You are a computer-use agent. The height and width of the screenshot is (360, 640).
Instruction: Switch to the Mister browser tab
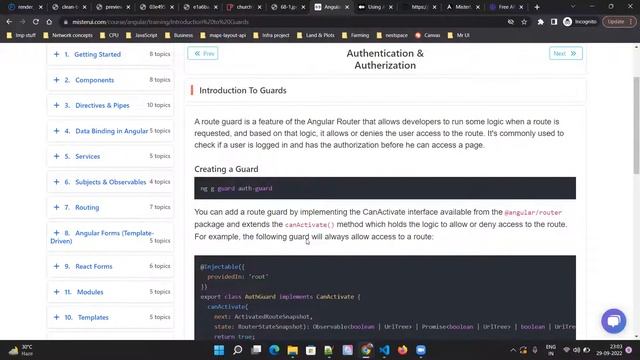pyautogui.click(x=462, y=7)
